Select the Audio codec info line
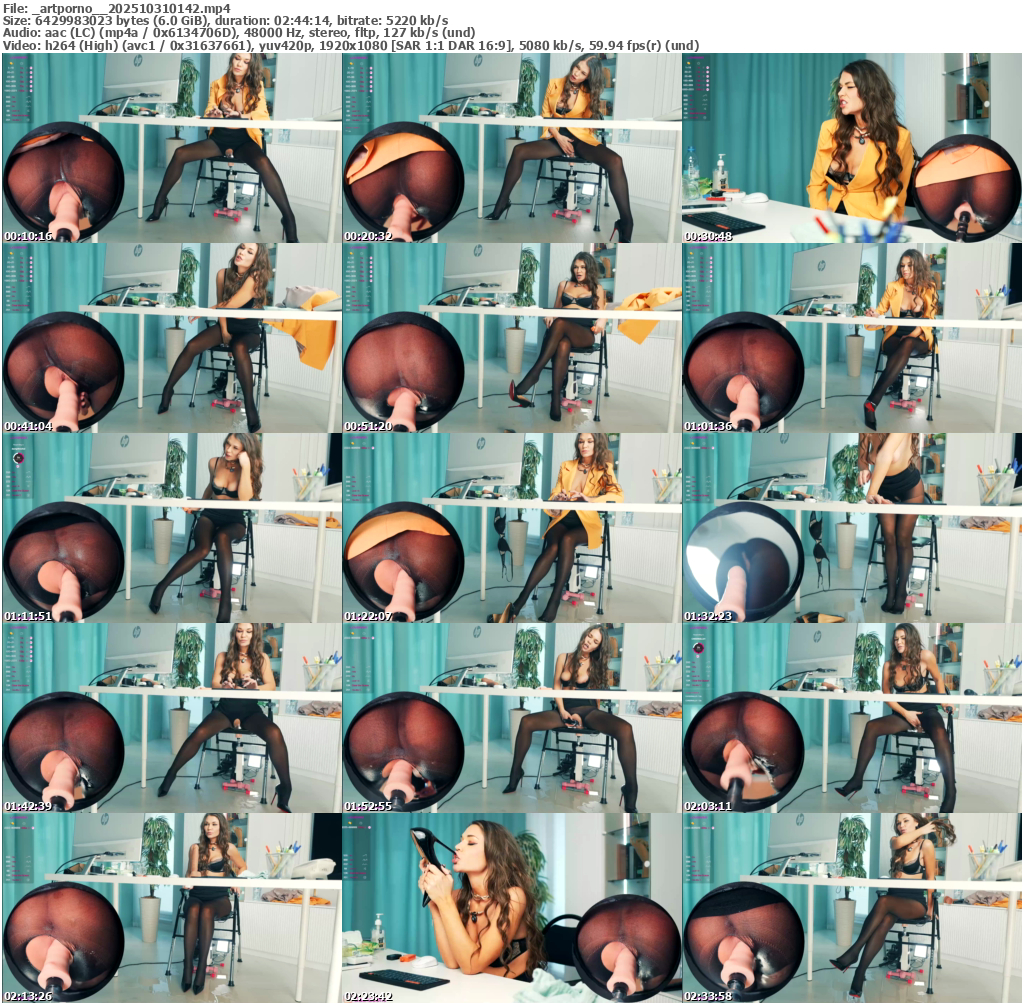 point(239,33)
